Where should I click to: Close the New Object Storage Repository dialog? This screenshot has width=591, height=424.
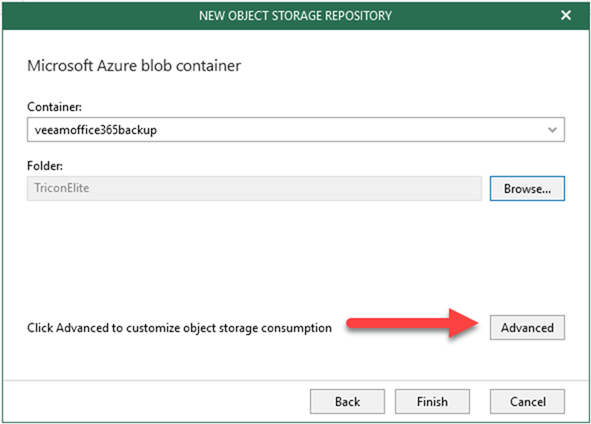(565, 15)
